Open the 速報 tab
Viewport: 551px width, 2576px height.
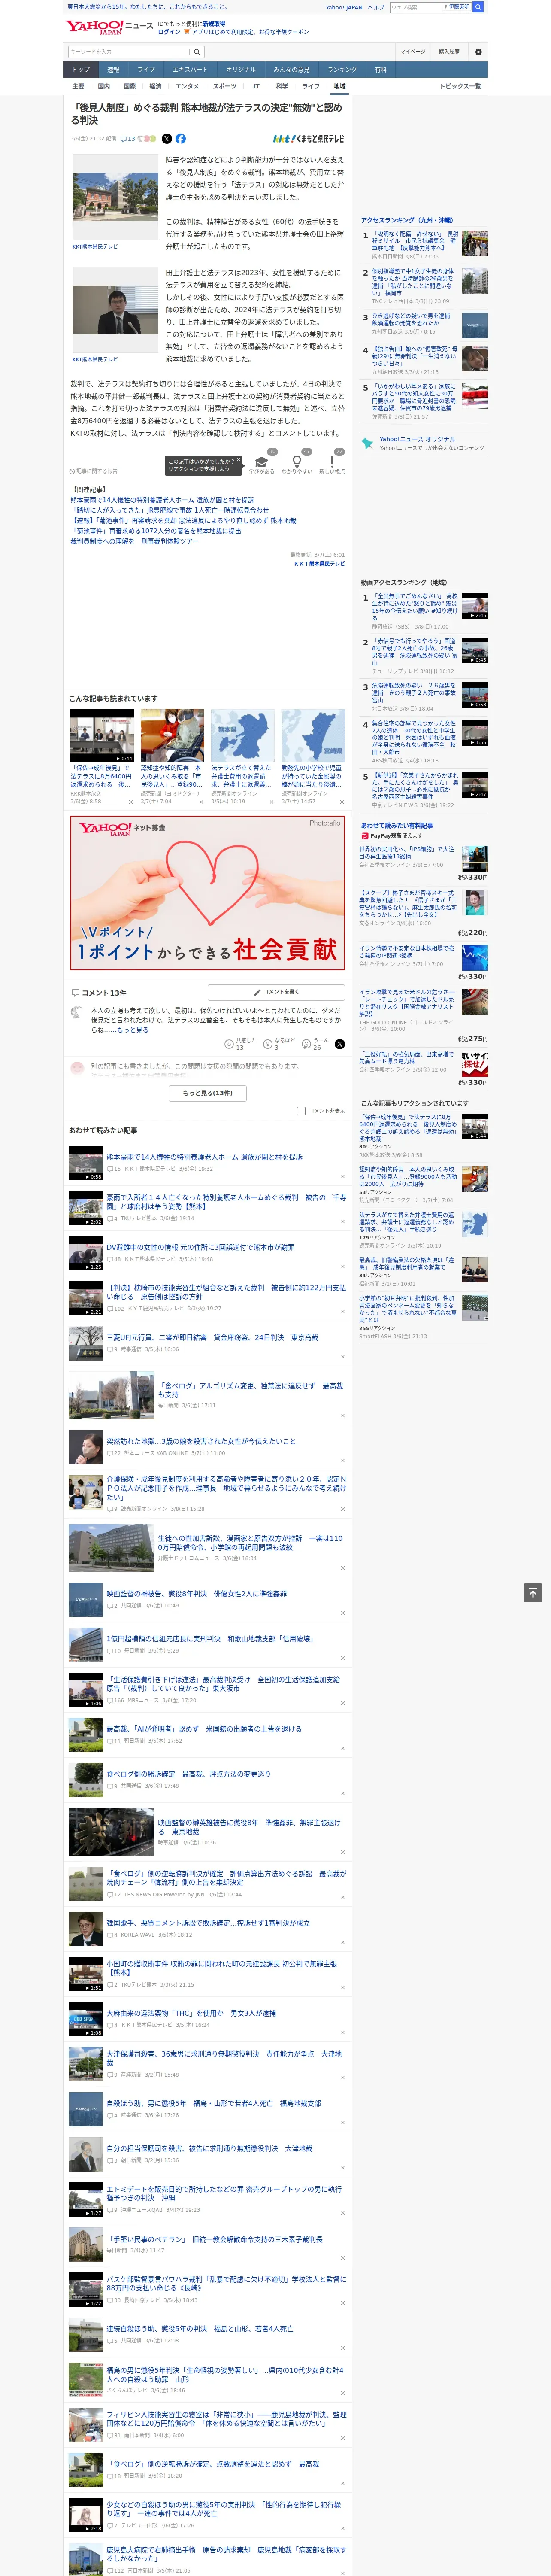(113, 69)
